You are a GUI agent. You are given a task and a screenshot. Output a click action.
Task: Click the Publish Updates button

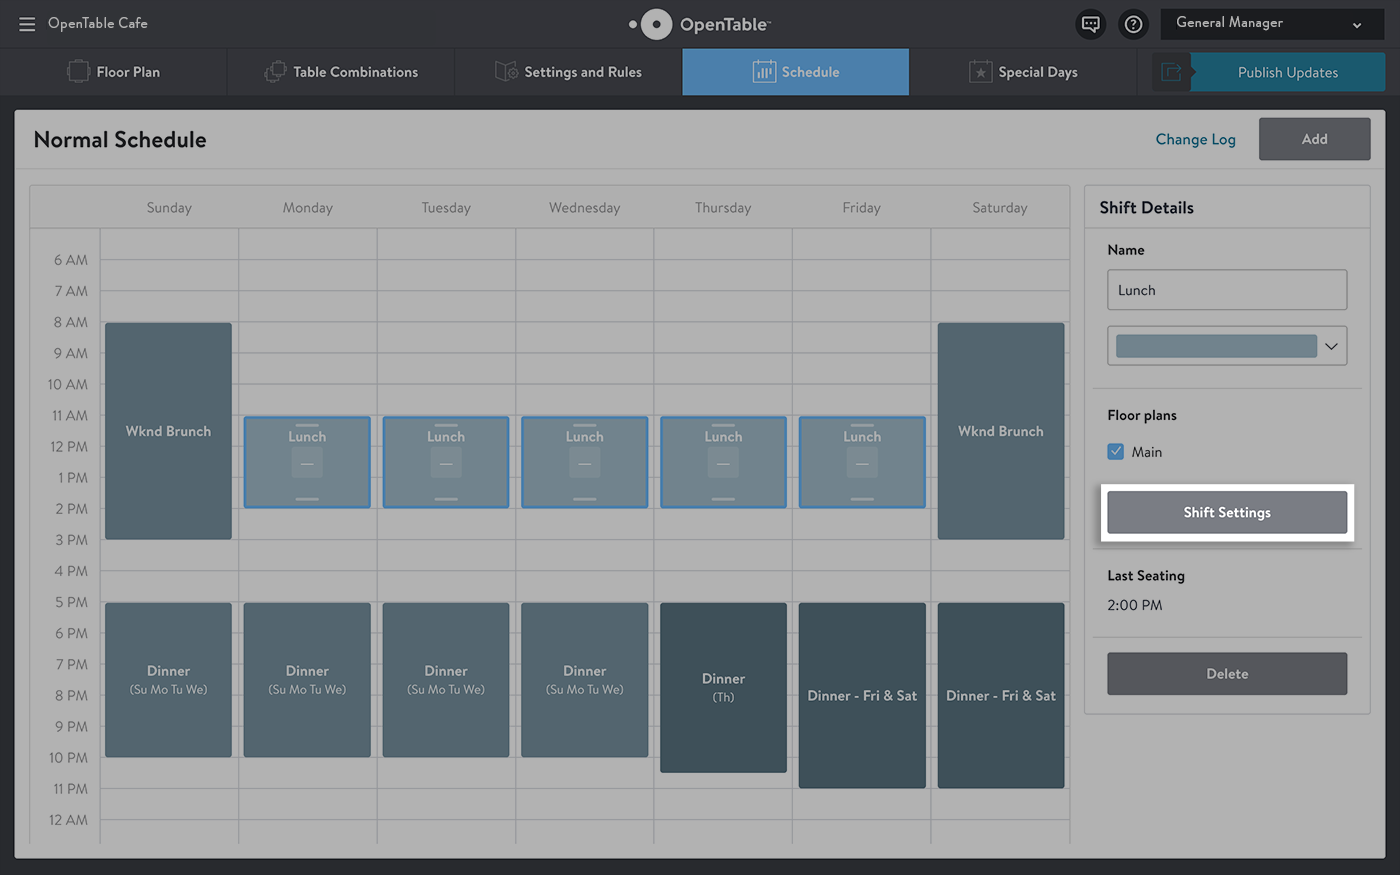tap(1287, 72)
